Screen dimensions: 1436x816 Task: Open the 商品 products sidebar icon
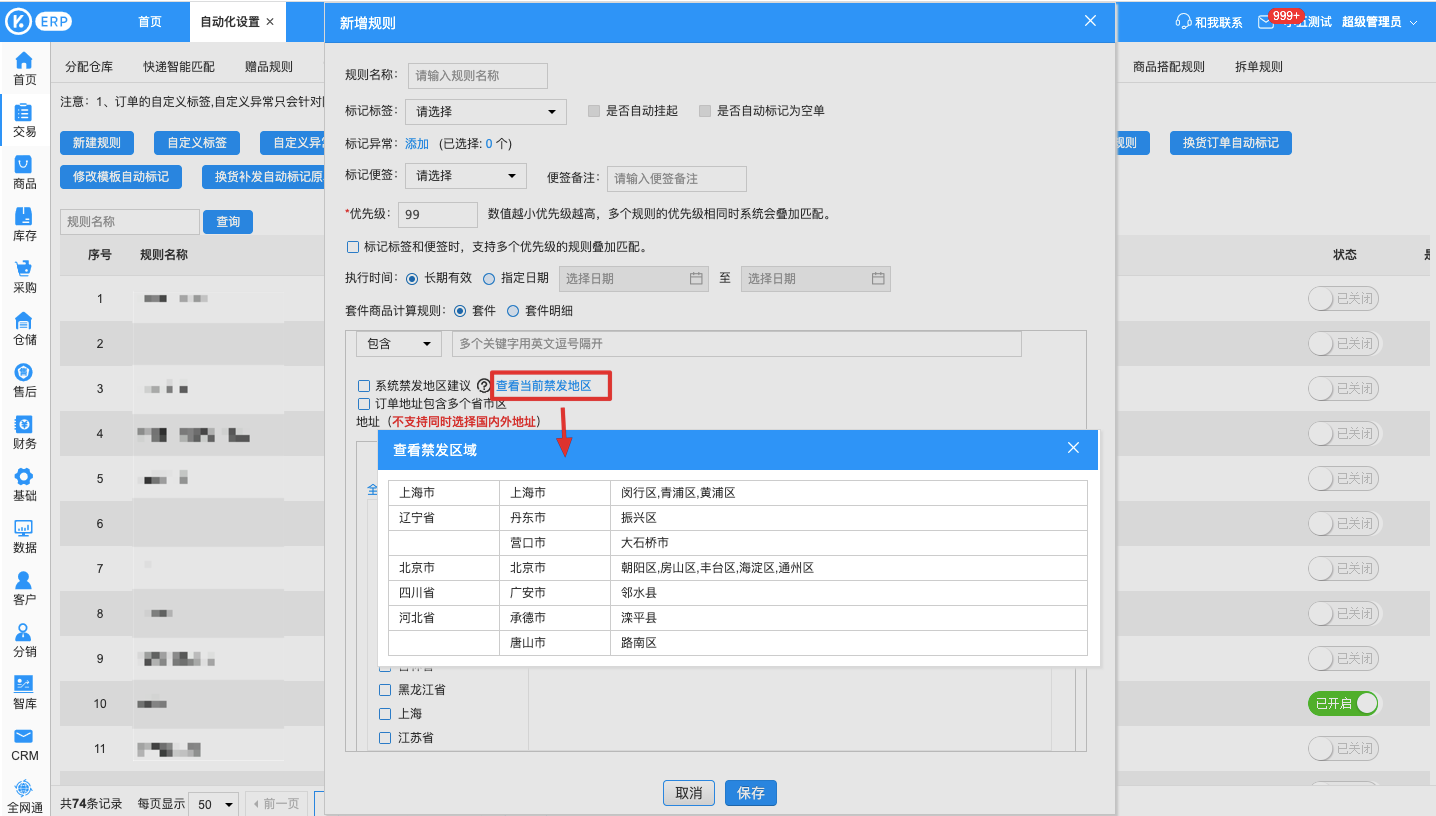(24, 164)
